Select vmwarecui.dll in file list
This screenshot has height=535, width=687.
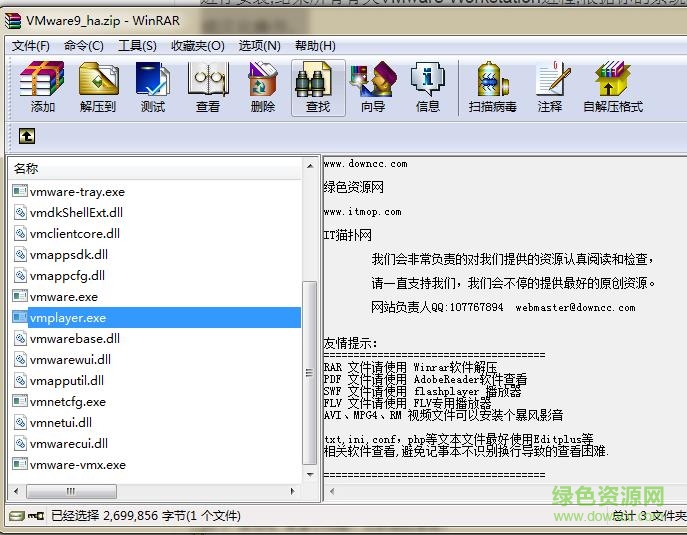69,443
